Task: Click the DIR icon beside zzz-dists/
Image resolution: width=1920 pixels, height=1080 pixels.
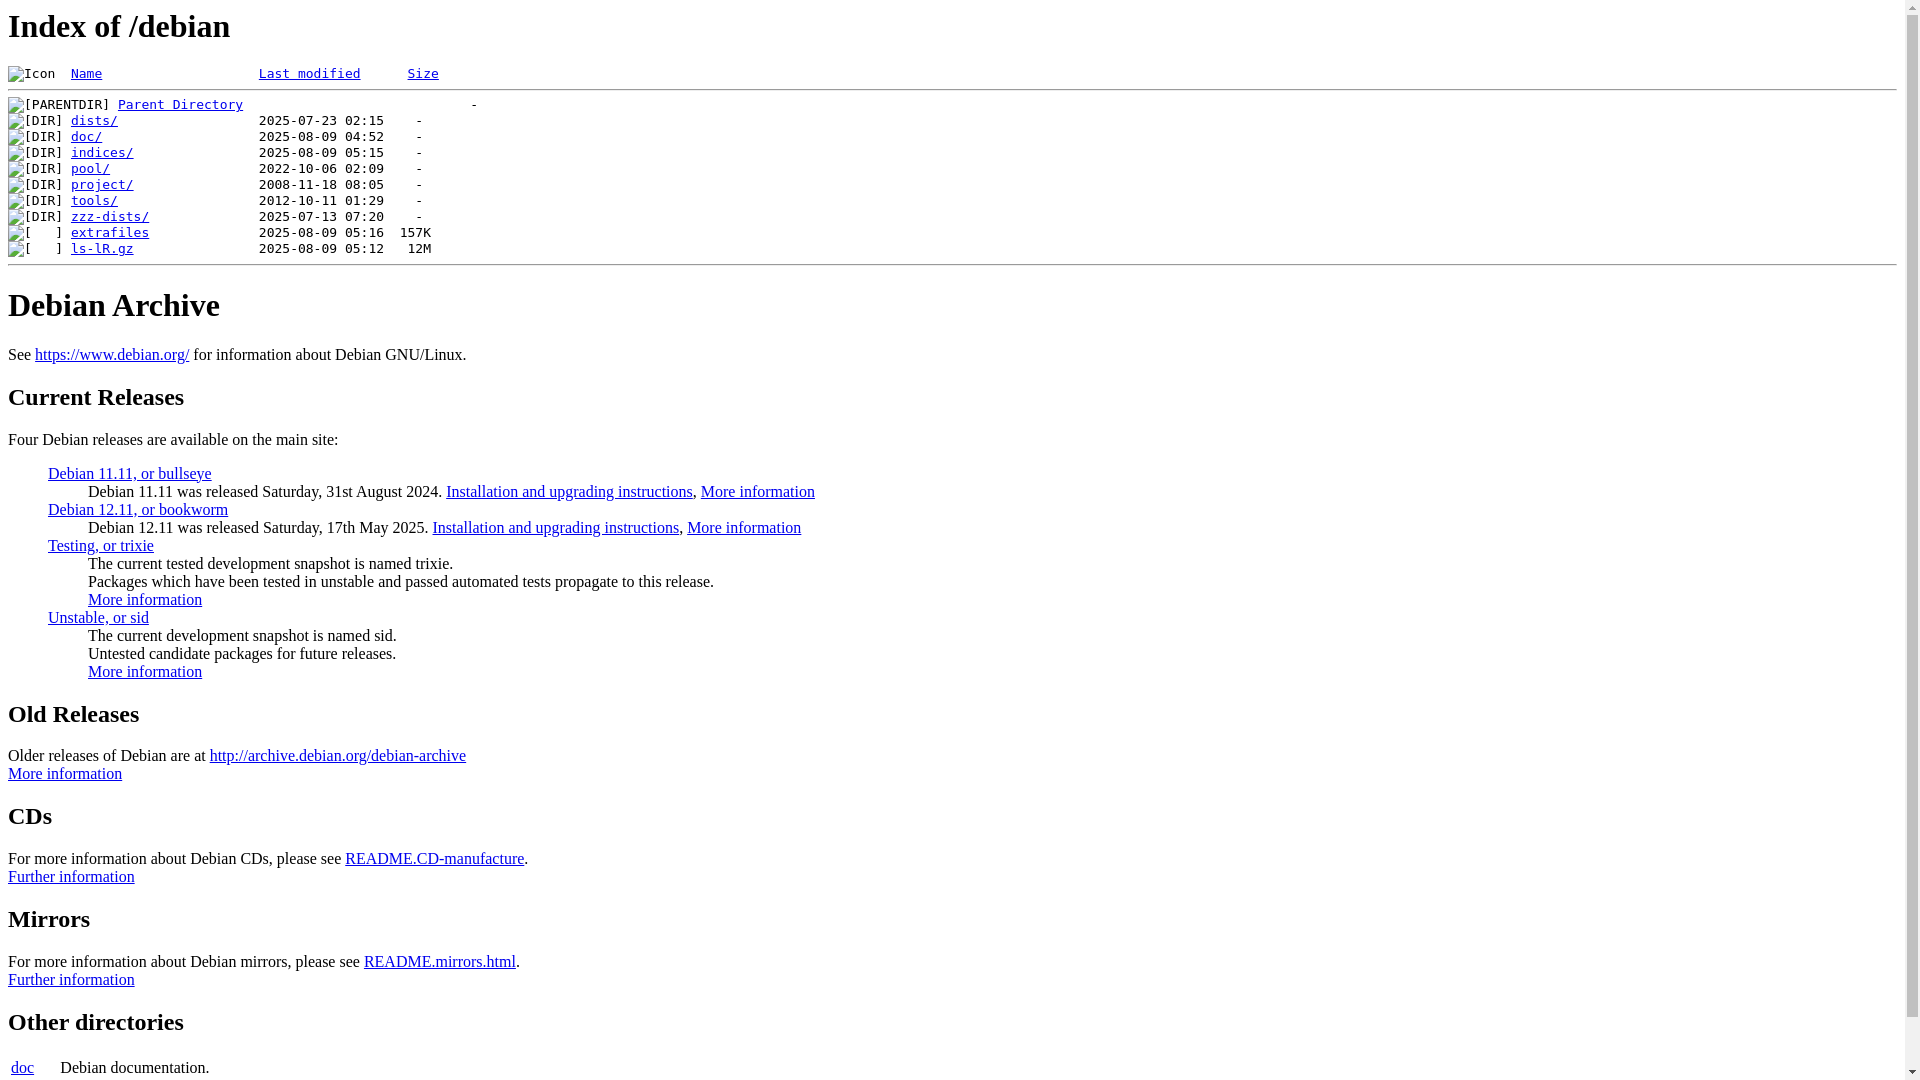Action: point(35,217)
